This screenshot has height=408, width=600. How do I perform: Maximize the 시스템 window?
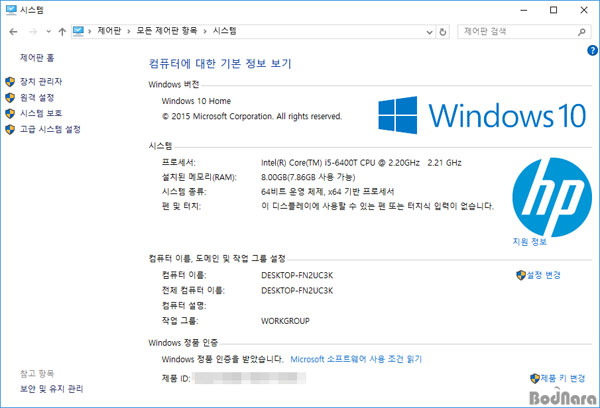[x=553, y=10]
